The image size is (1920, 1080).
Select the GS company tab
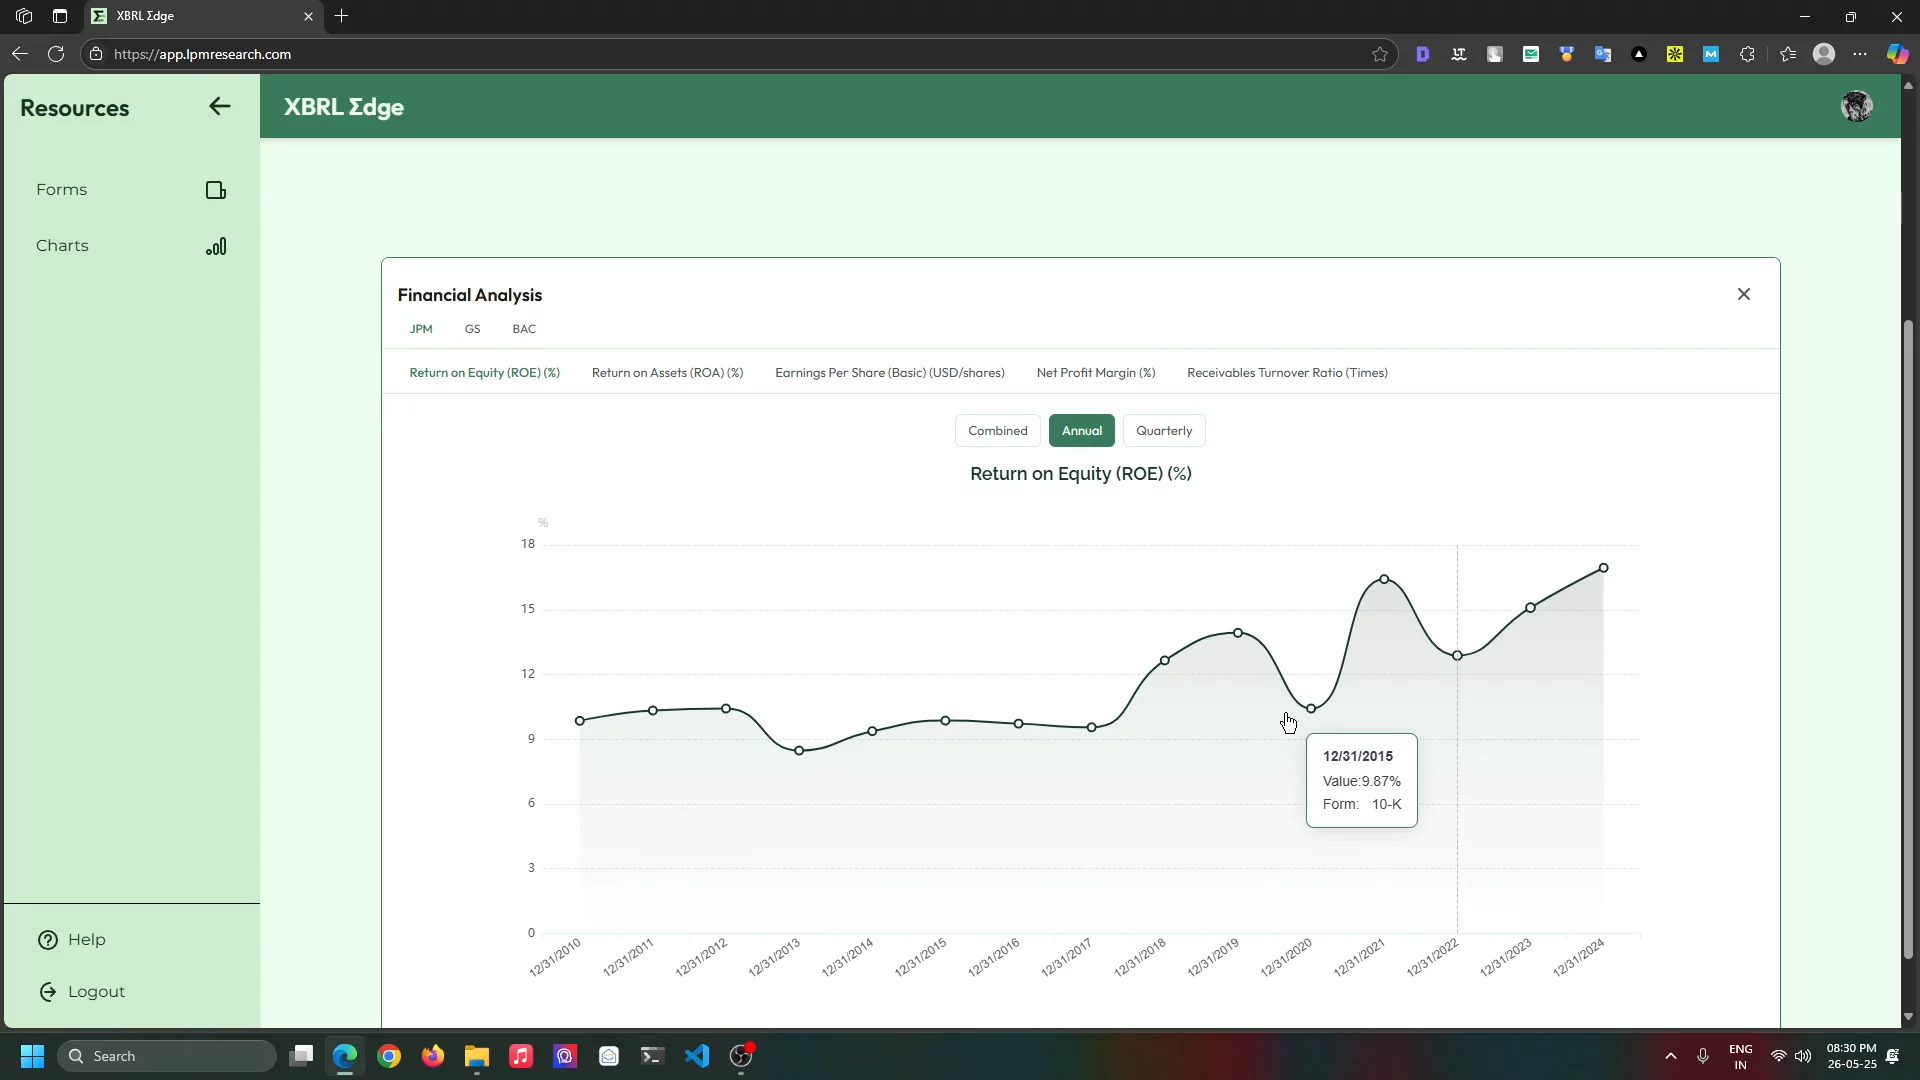[472, 329]
